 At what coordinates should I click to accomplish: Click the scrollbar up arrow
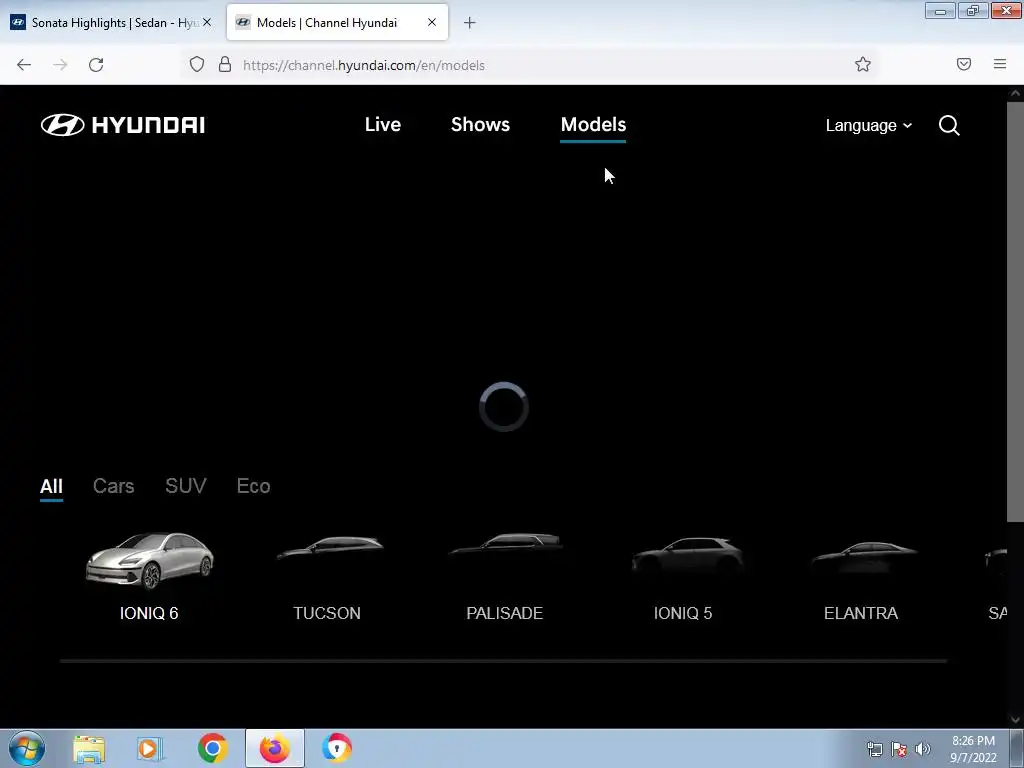point(1015,93)
